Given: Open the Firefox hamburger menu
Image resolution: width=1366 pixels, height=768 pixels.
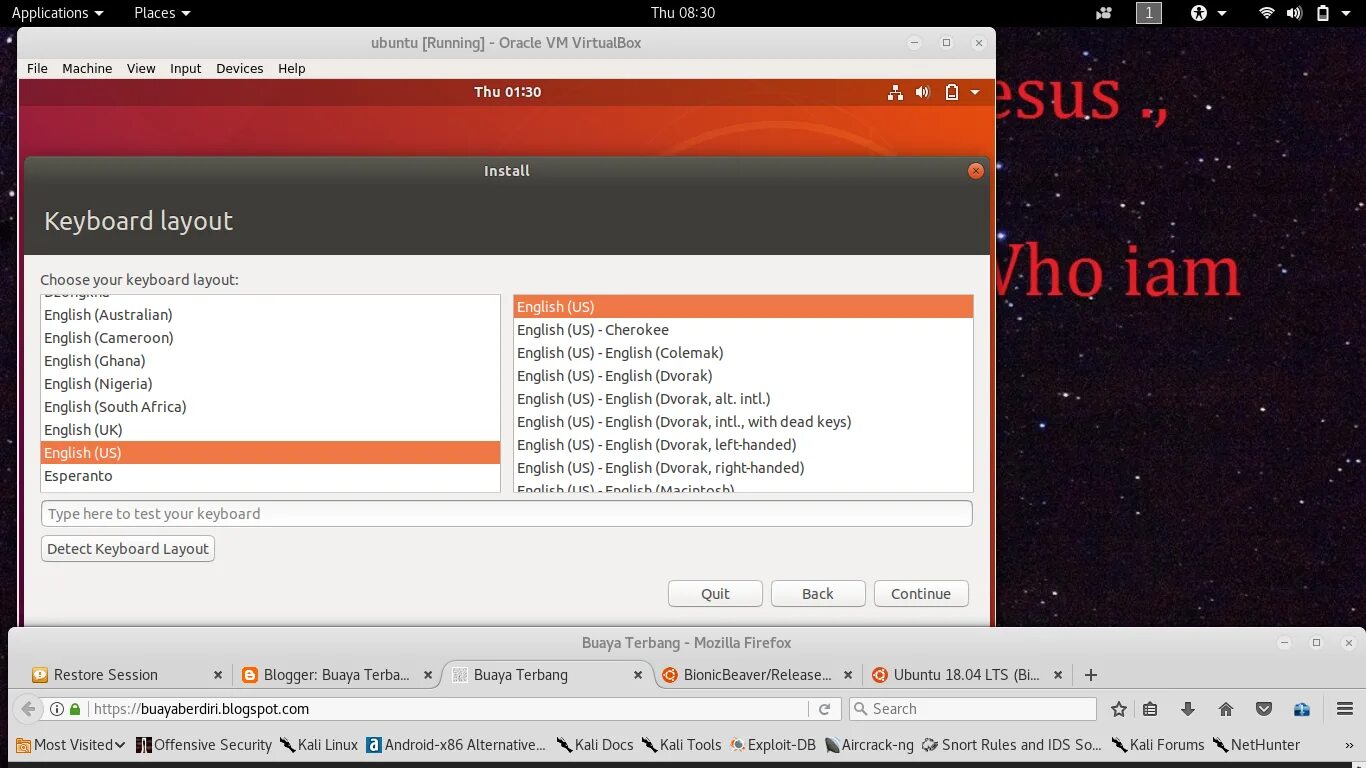Looking at the screenshot, I should (x=1345, y=709).
